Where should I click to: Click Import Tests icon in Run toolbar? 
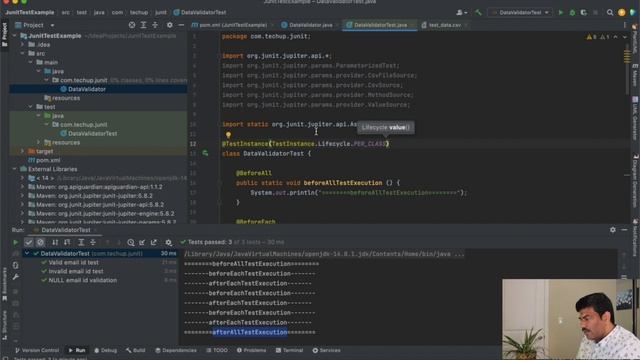[142, 242]
